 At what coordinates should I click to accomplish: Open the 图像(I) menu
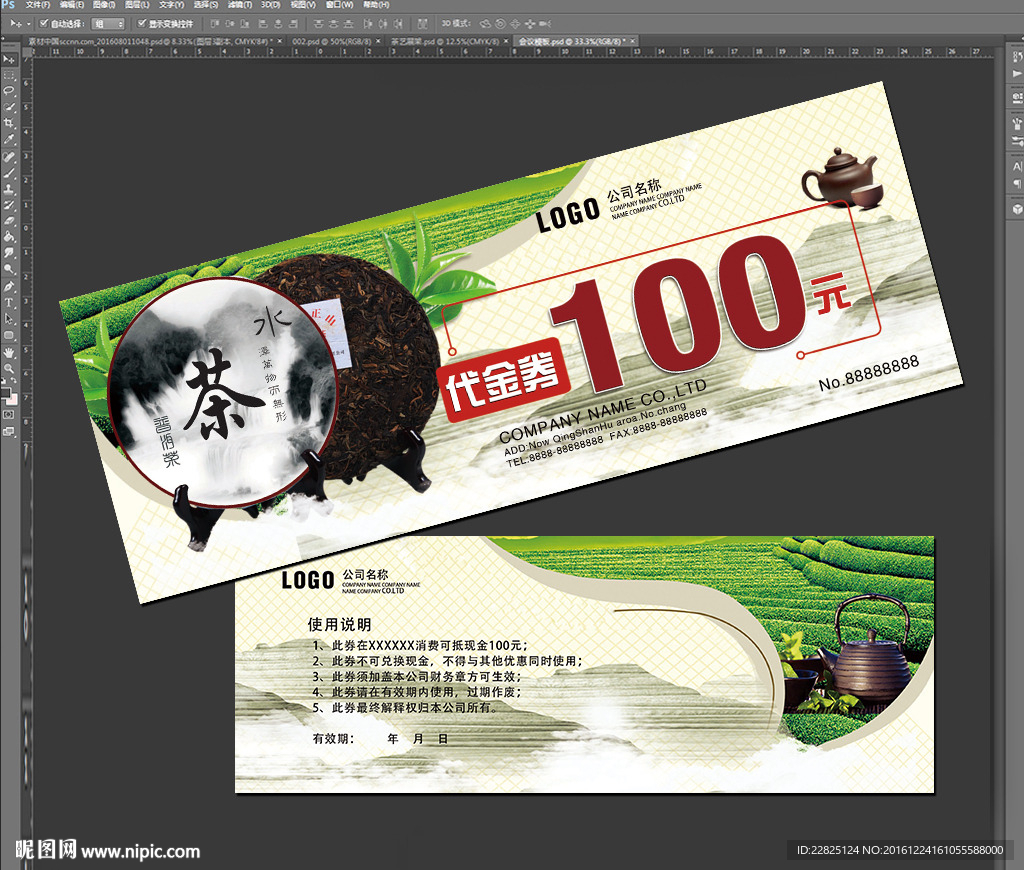coord(104,5)
